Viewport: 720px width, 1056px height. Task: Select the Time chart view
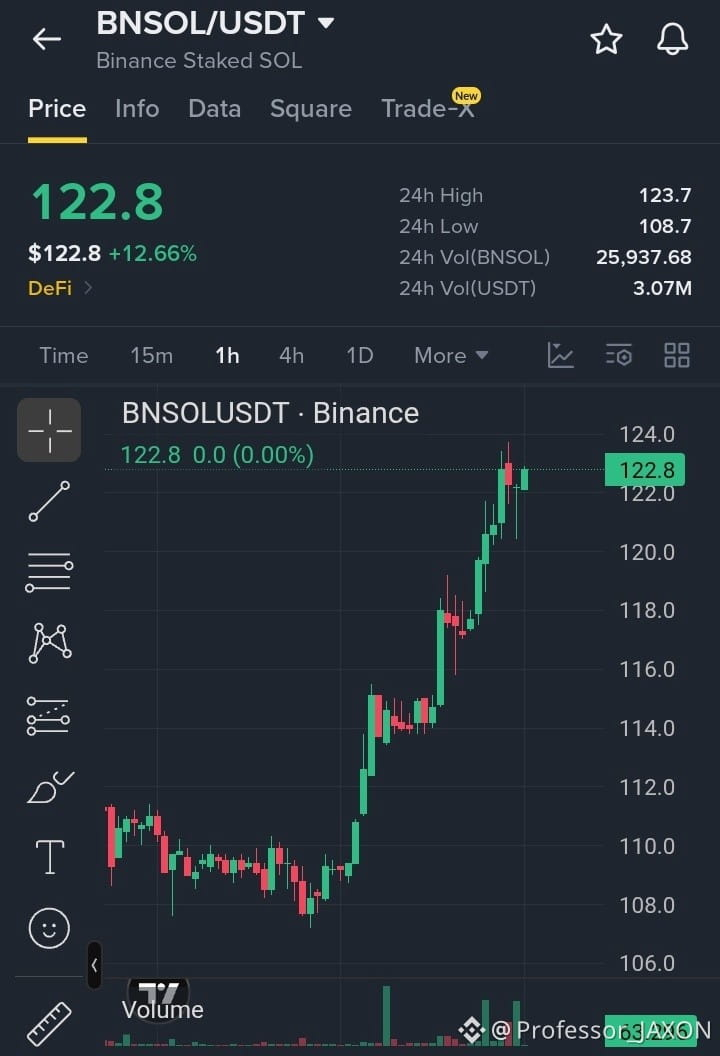(x=64, y=355)
